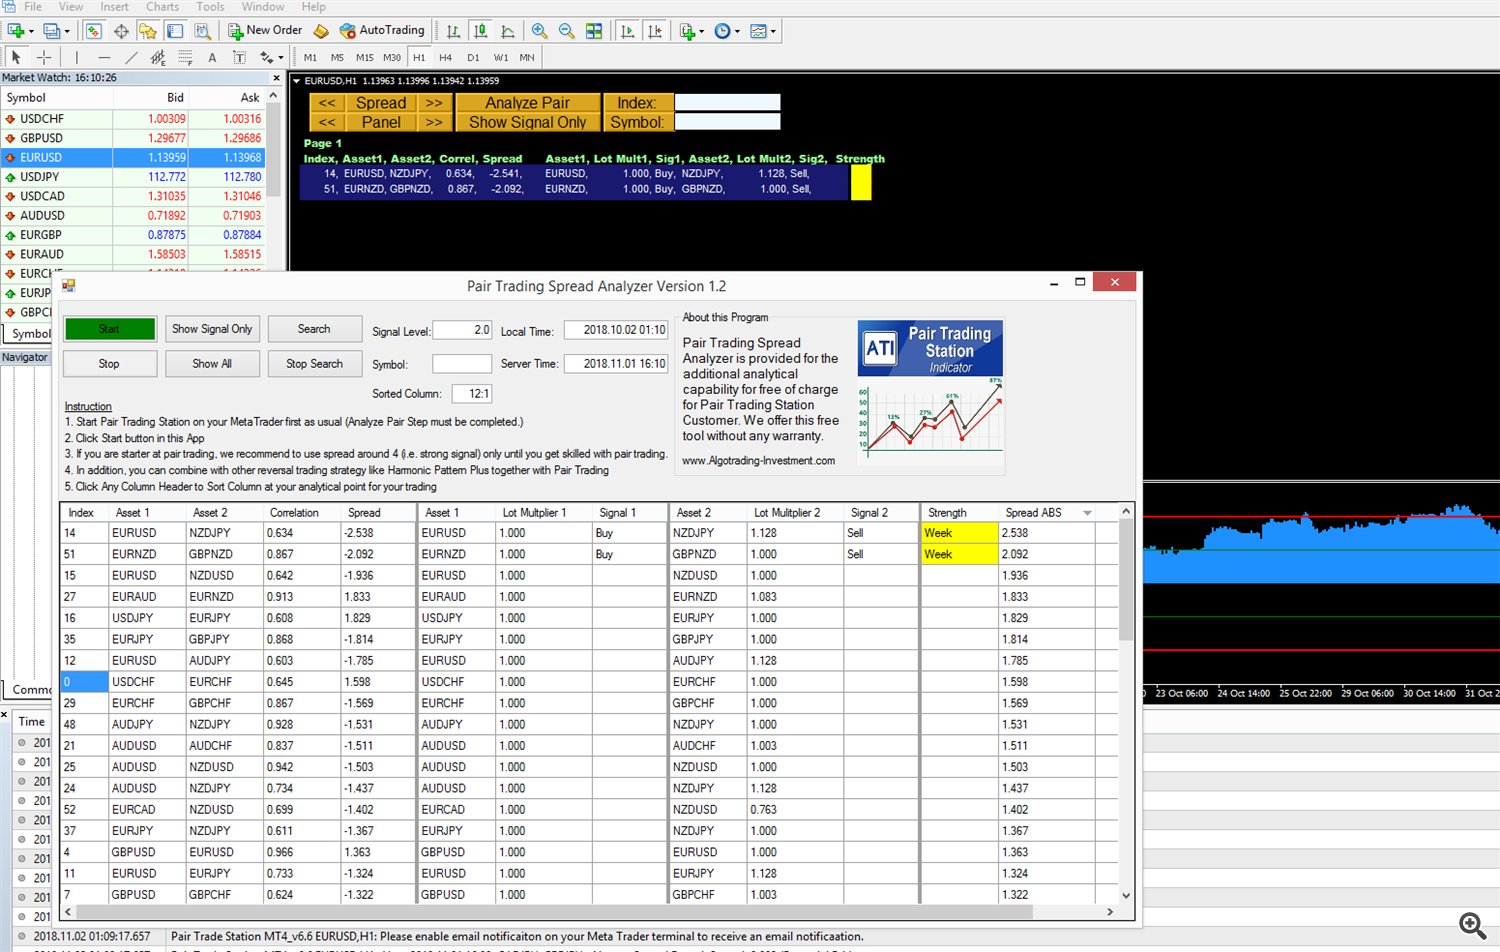Open a new chart from the toolbar
The height and width of the screenshot is (952, 1500).
coord(16,31)
